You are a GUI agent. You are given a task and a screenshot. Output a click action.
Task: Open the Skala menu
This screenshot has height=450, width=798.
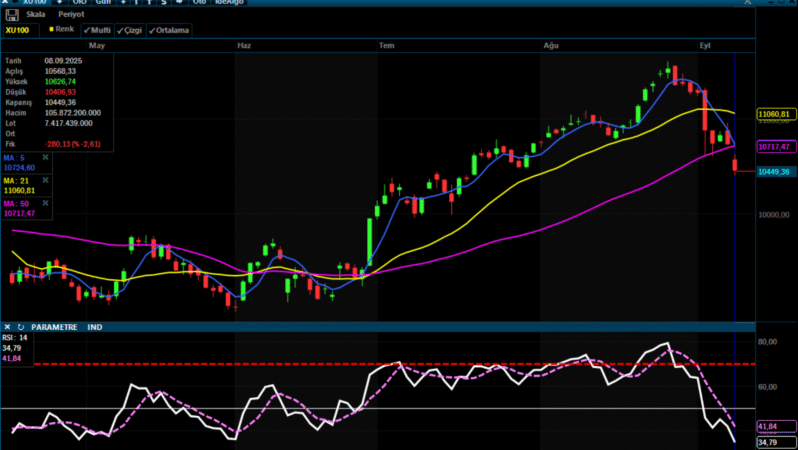tap(35, 15)
